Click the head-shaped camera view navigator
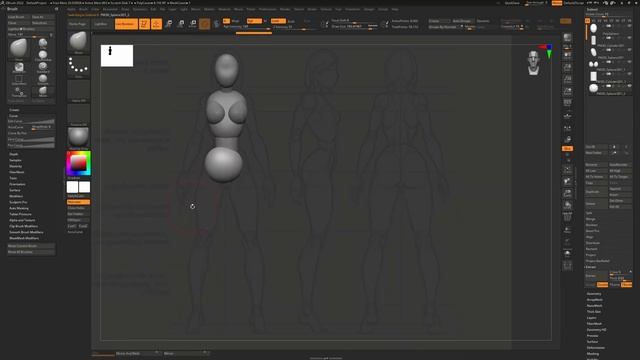640x360 pixels. tap(533, 63)
